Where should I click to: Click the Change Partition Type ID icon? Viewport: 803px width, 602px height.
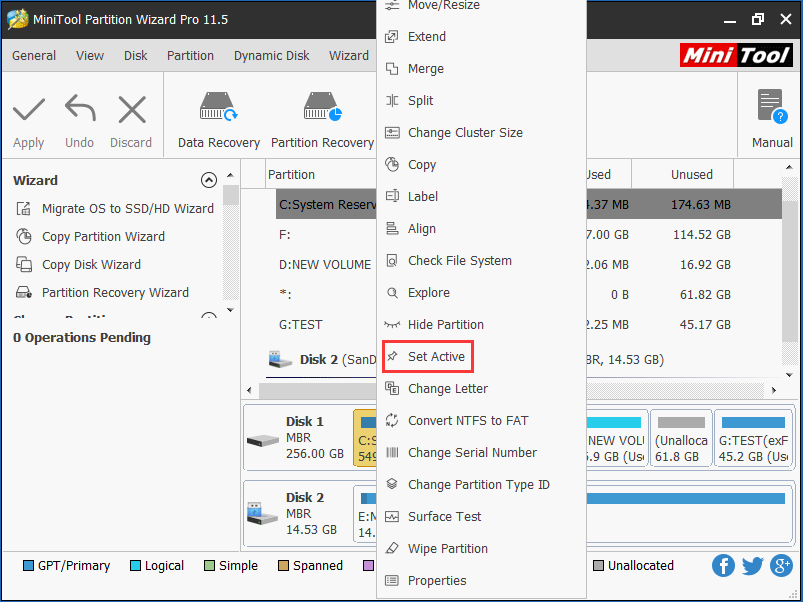(x=392, y=484)
